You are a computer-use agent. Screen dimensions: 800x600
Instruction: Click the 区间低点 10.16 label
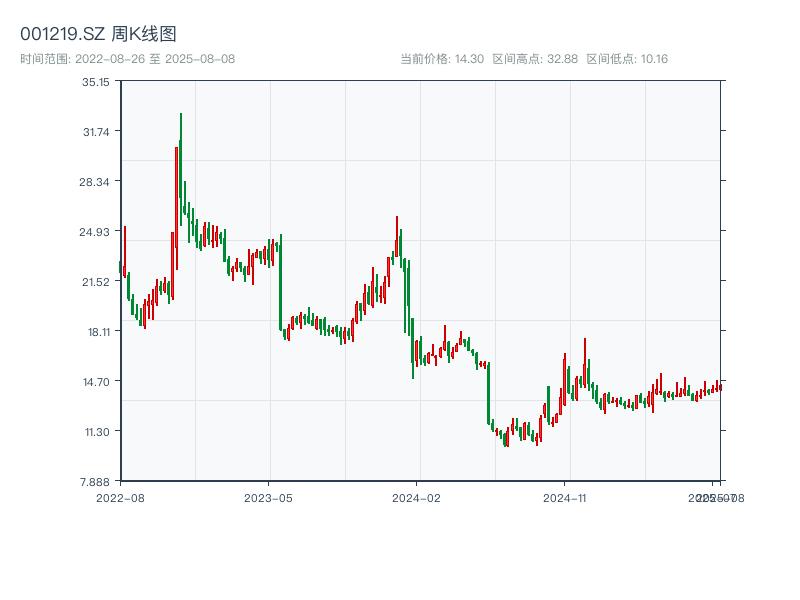(x=627, y=59)
